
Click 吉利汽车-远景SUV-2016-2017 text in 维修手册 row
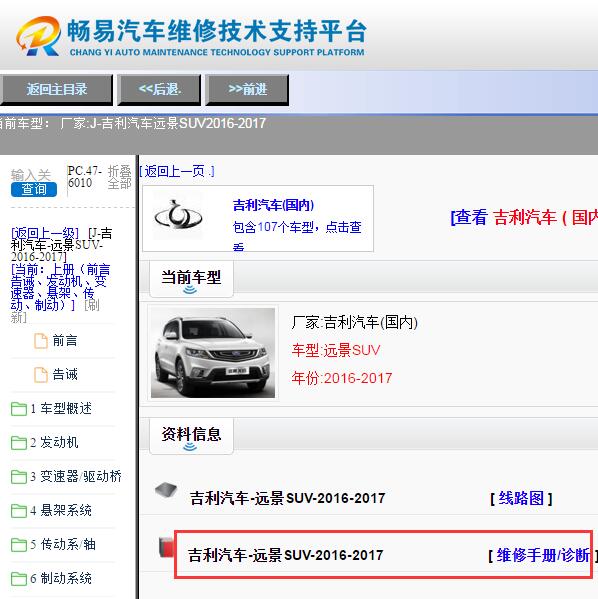coord(285,555)
